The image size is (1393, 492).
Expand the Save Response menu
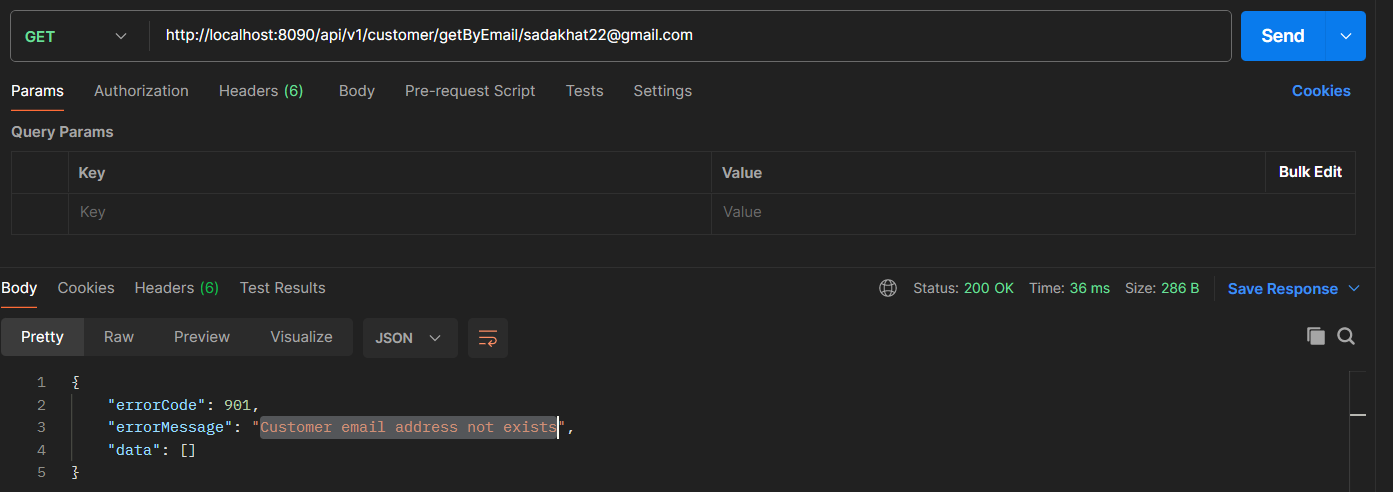[1294, 288]
